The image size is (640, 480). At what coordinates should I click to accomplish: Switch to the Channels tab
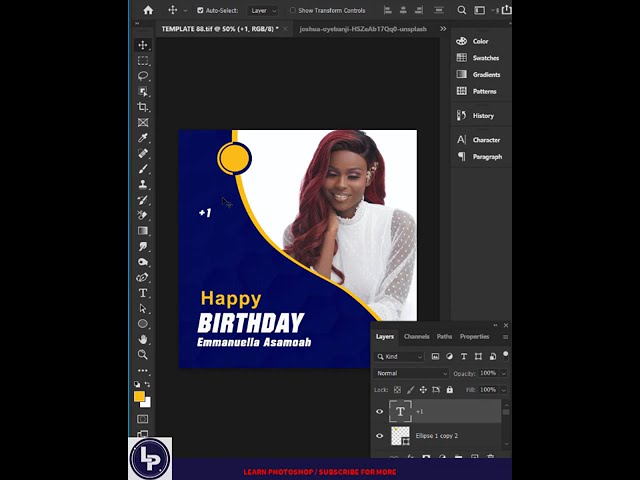(x=417, y=337)
